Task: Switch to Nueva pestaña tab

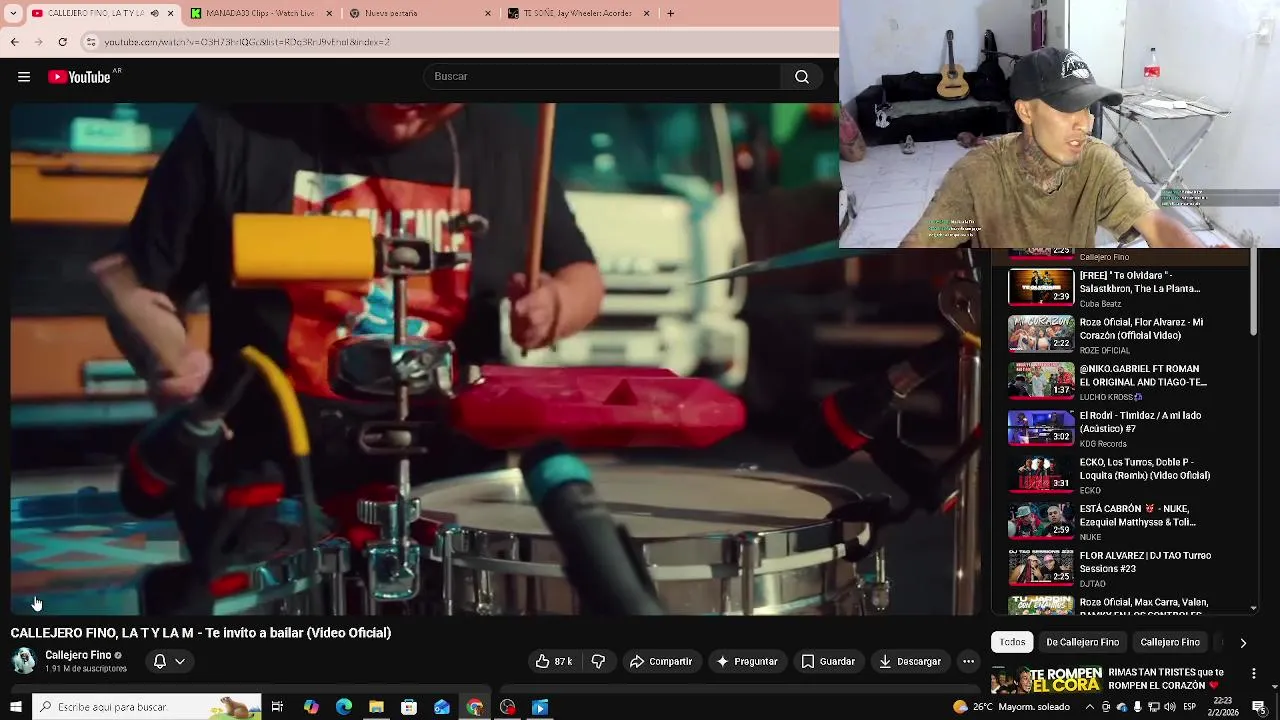Action: coord(420,13)
